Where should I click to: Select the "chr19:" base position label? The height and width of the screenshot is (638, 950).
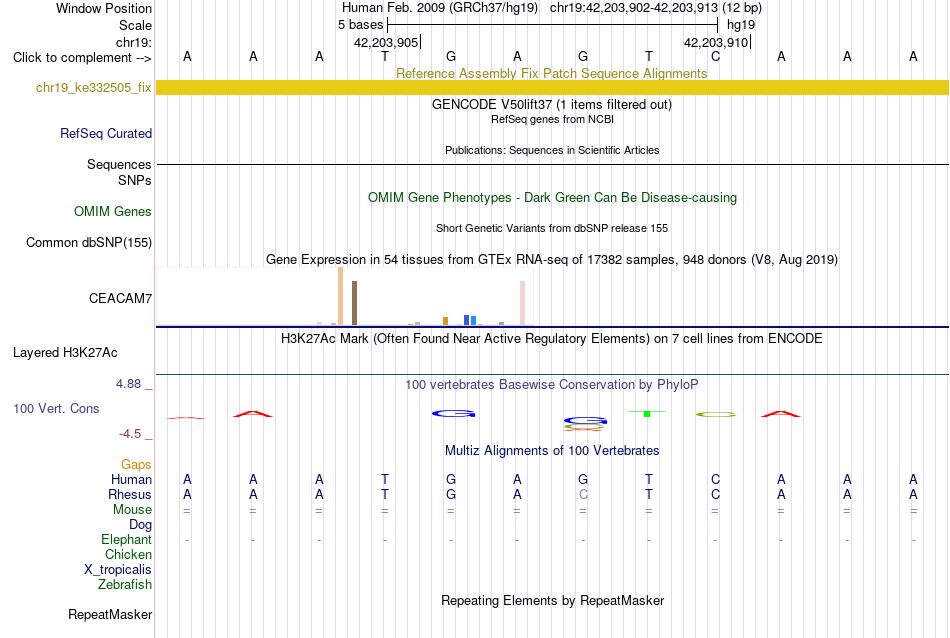pos(133,42)
